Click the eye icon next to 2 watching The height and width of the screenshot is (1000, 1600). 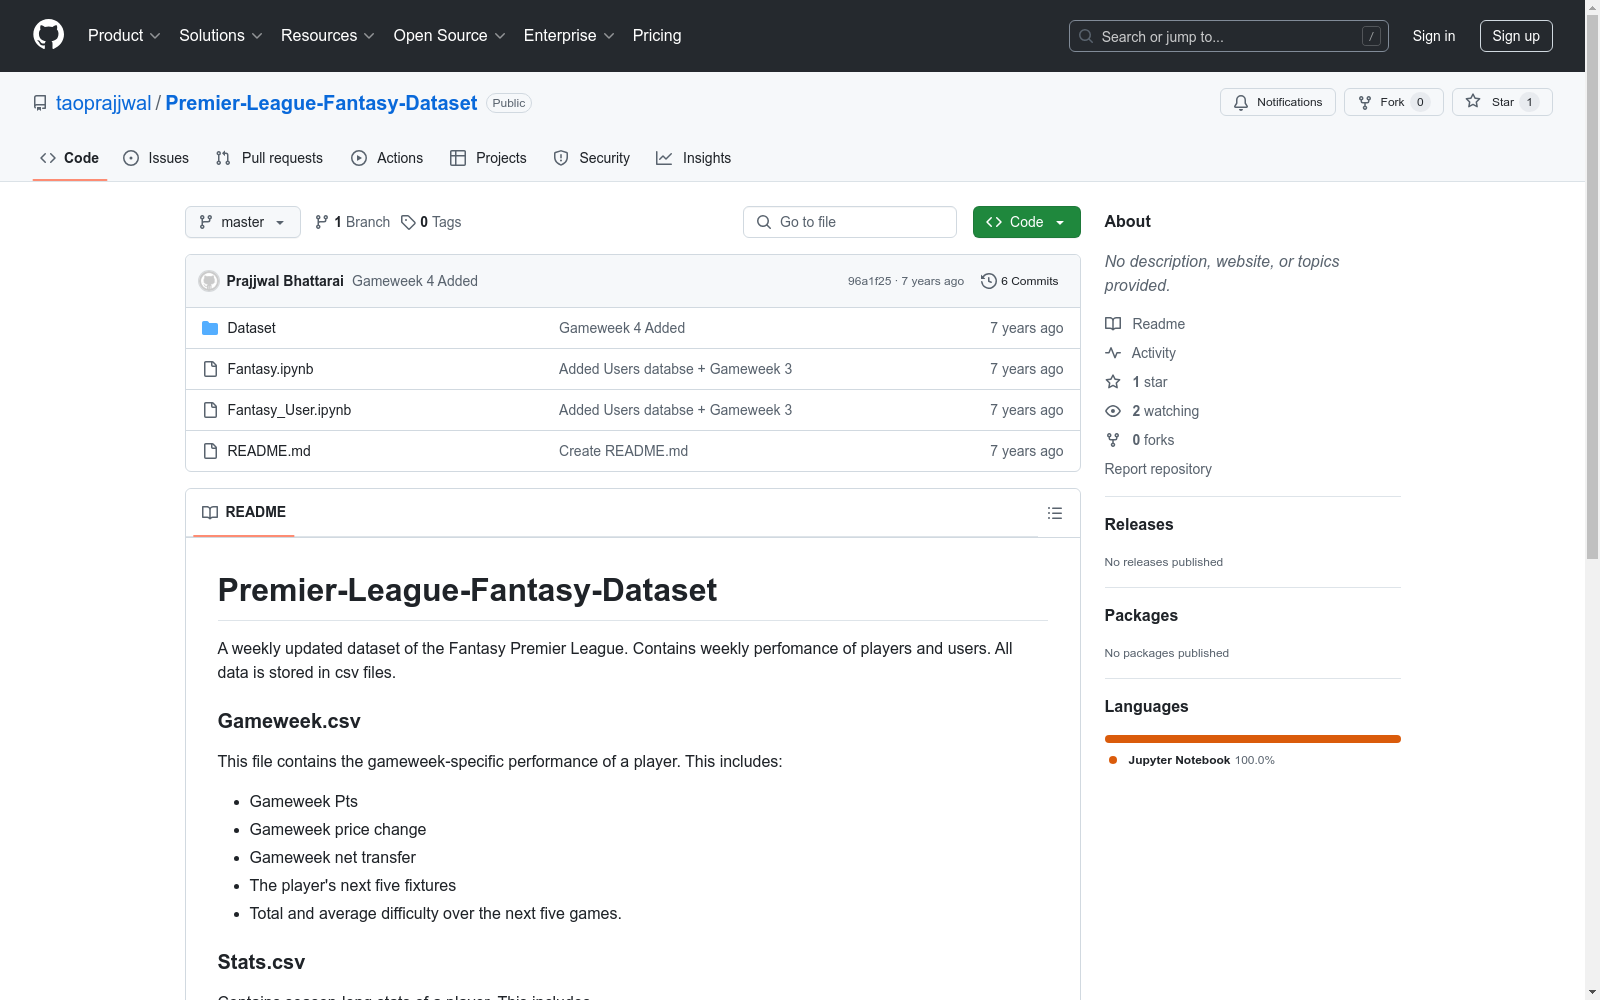(1113, 411)
